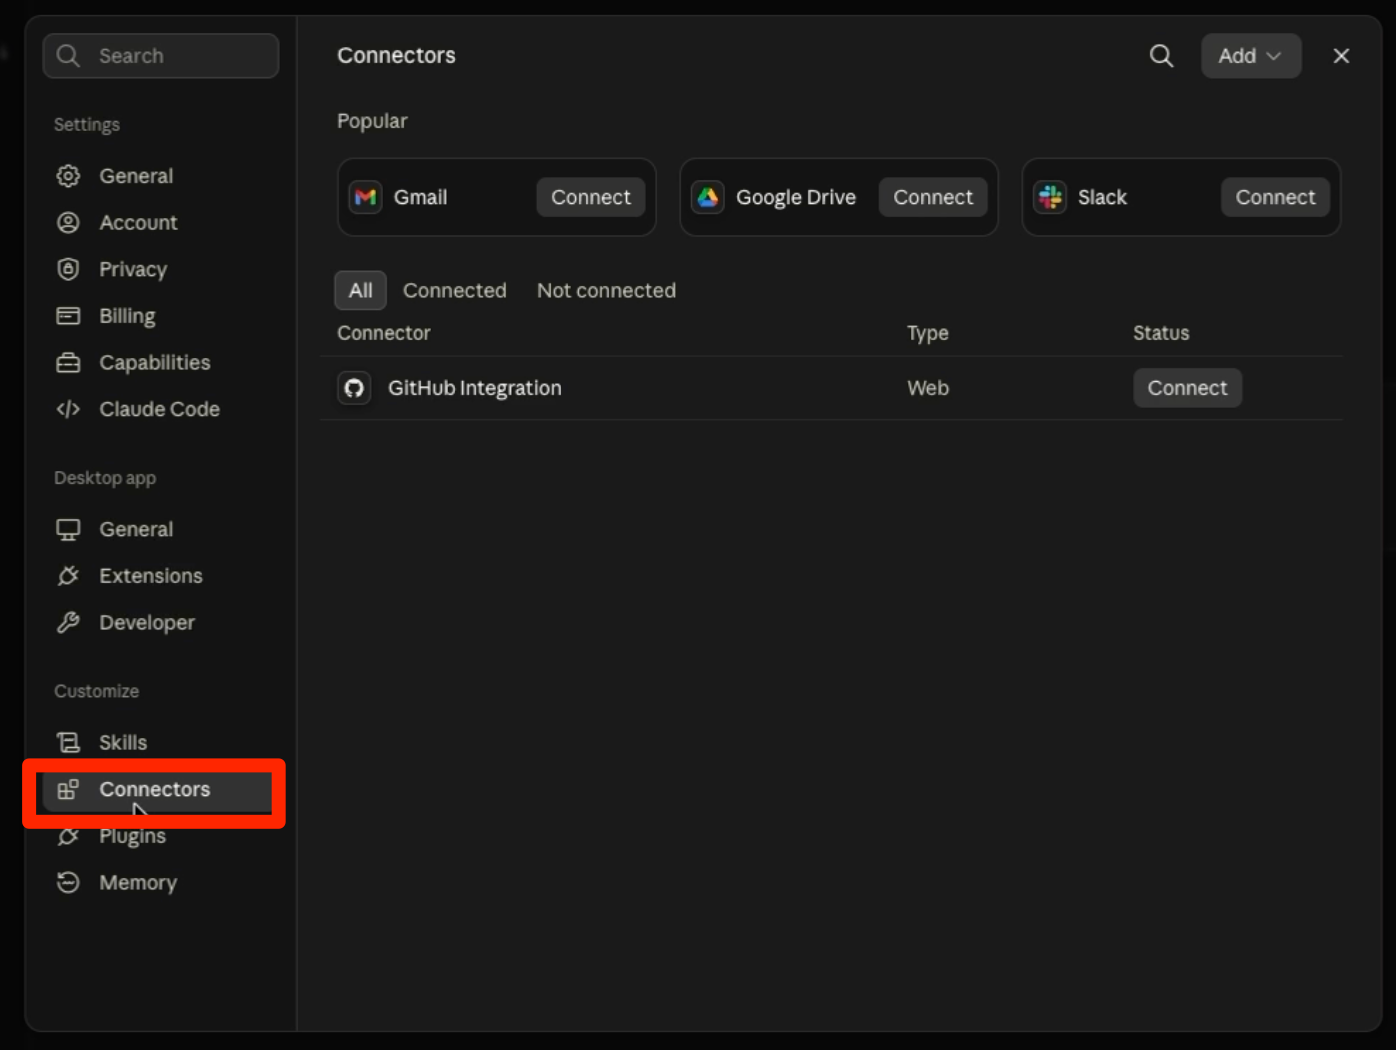Open Extensions label in Desktop app

pyautogui.click(x=151, y=576)
